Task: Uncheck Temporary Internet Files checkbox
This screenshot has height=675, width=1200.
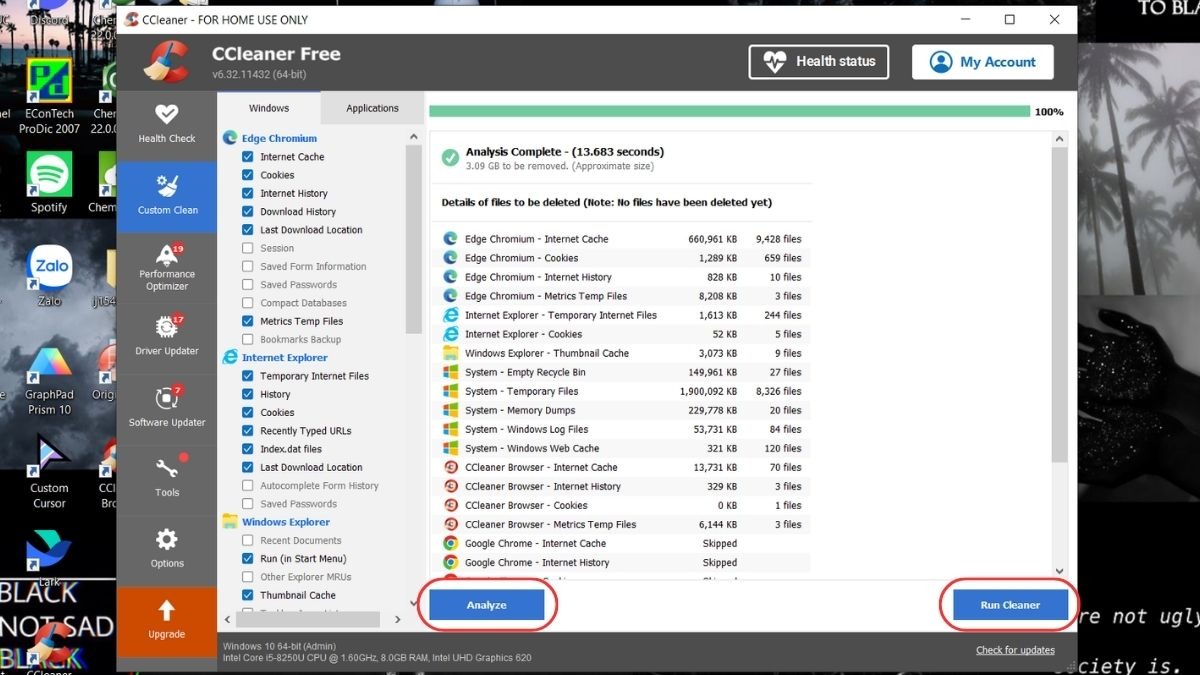Action: tap(248, 376)
